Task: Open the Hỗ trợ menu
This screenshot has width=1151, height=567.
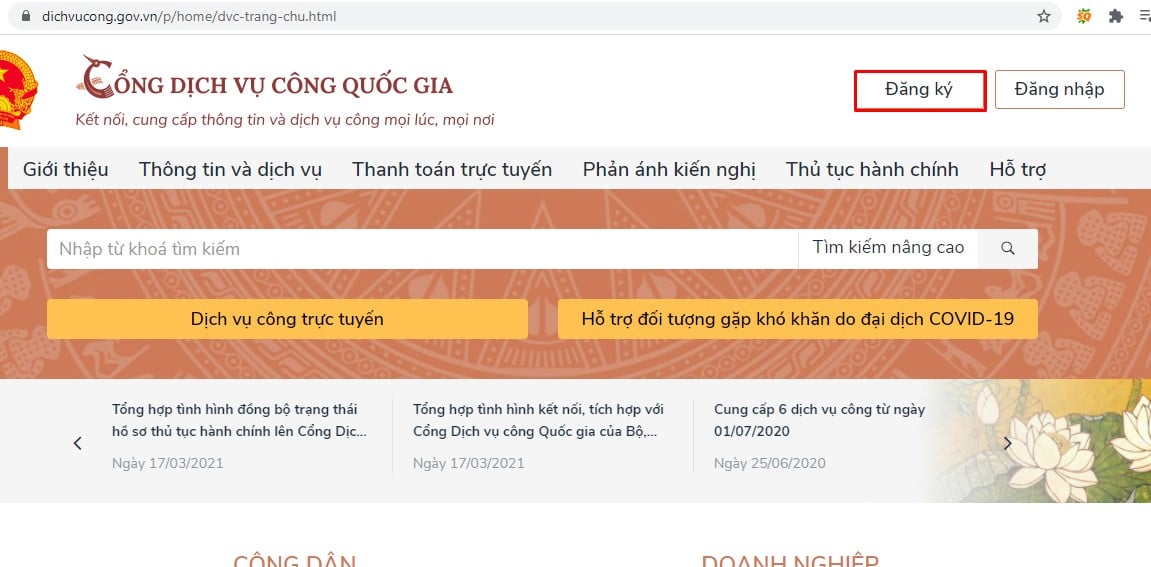Action: 1017,170
